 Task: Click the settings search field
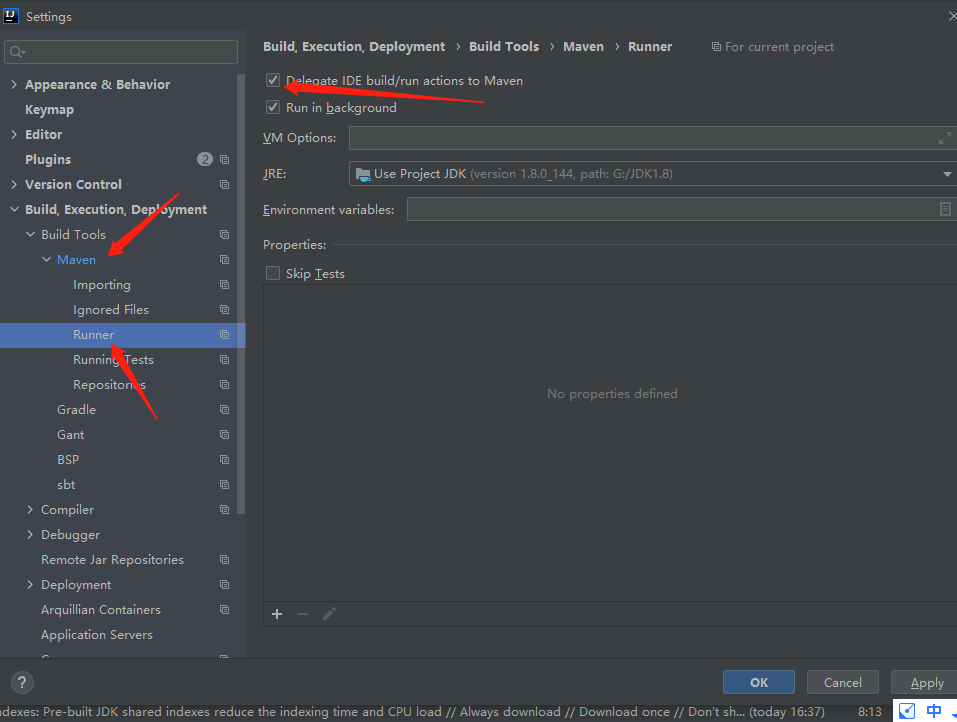(x=121, y=52)
